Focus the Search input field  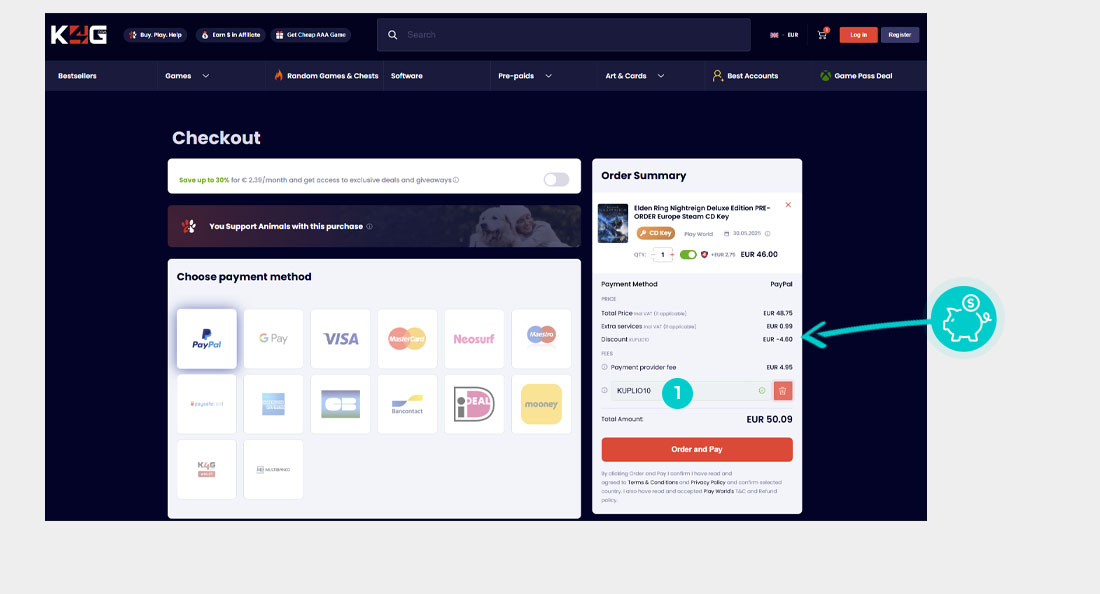(563, 34)
